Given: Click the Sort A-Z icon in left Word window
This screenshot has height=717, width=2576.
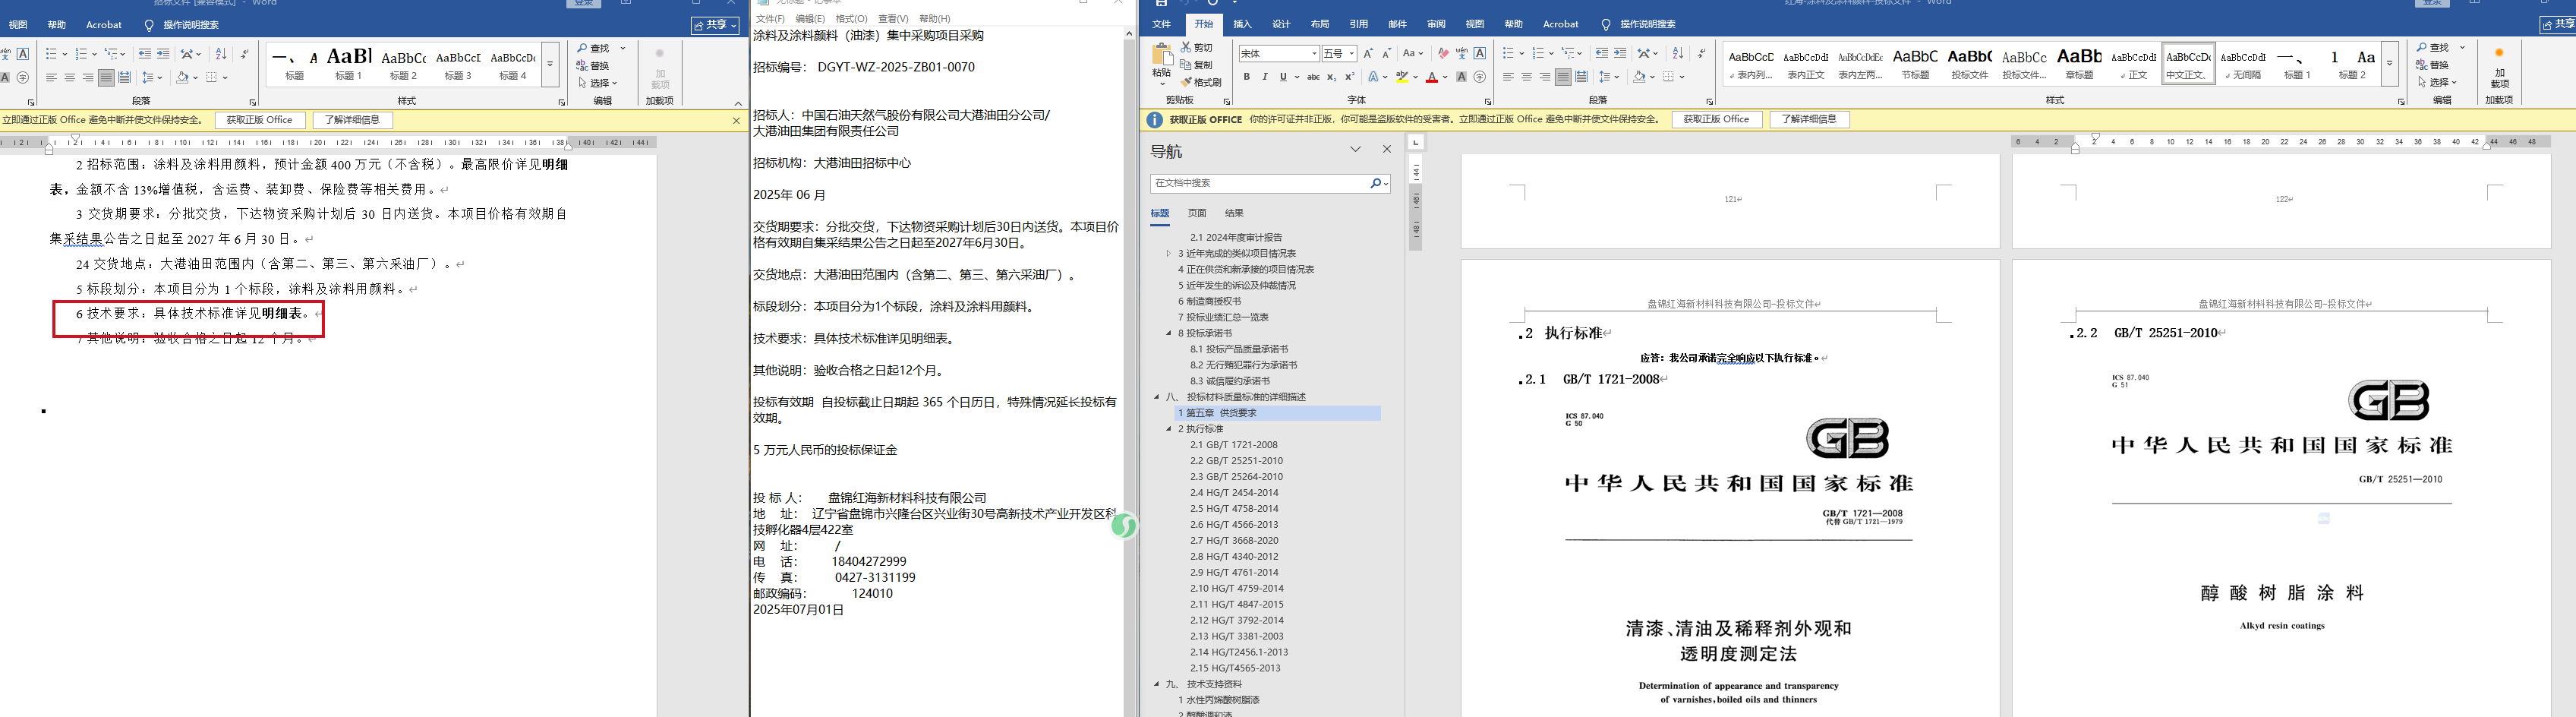Looking at the screenshot, I should 221,53.
